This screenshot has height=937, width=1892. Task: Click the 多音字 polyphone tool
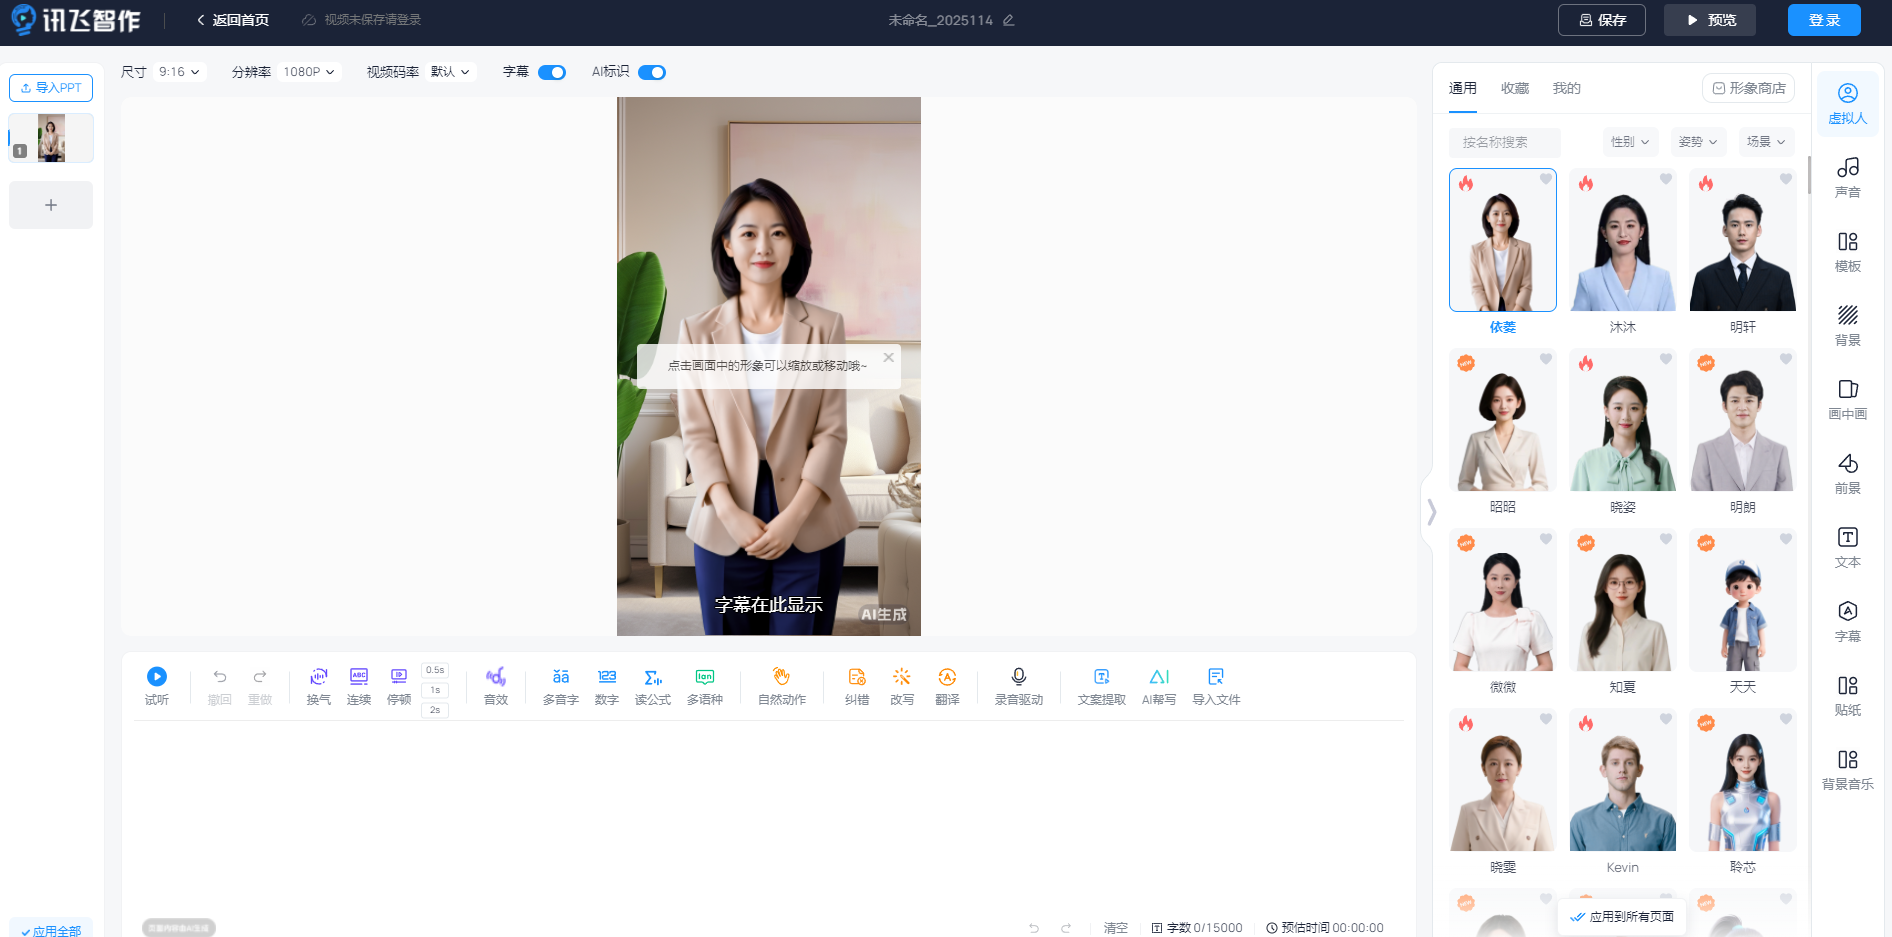pyautogui.click(x=560, y=677)
